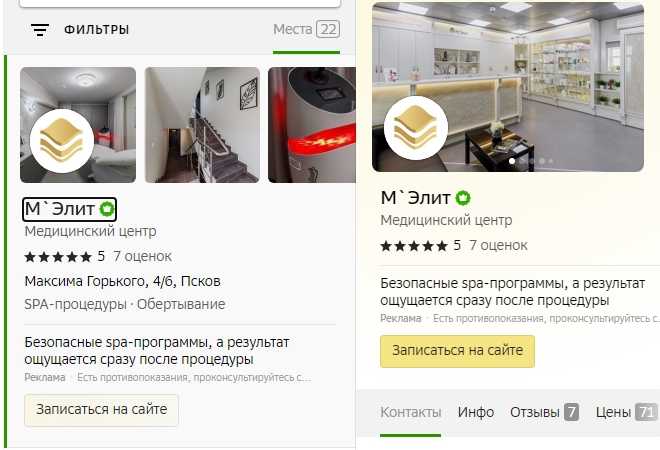The image size is (660, 450).
Task: Open 7 оценок in the detail panel
Action: pos(498,245)
